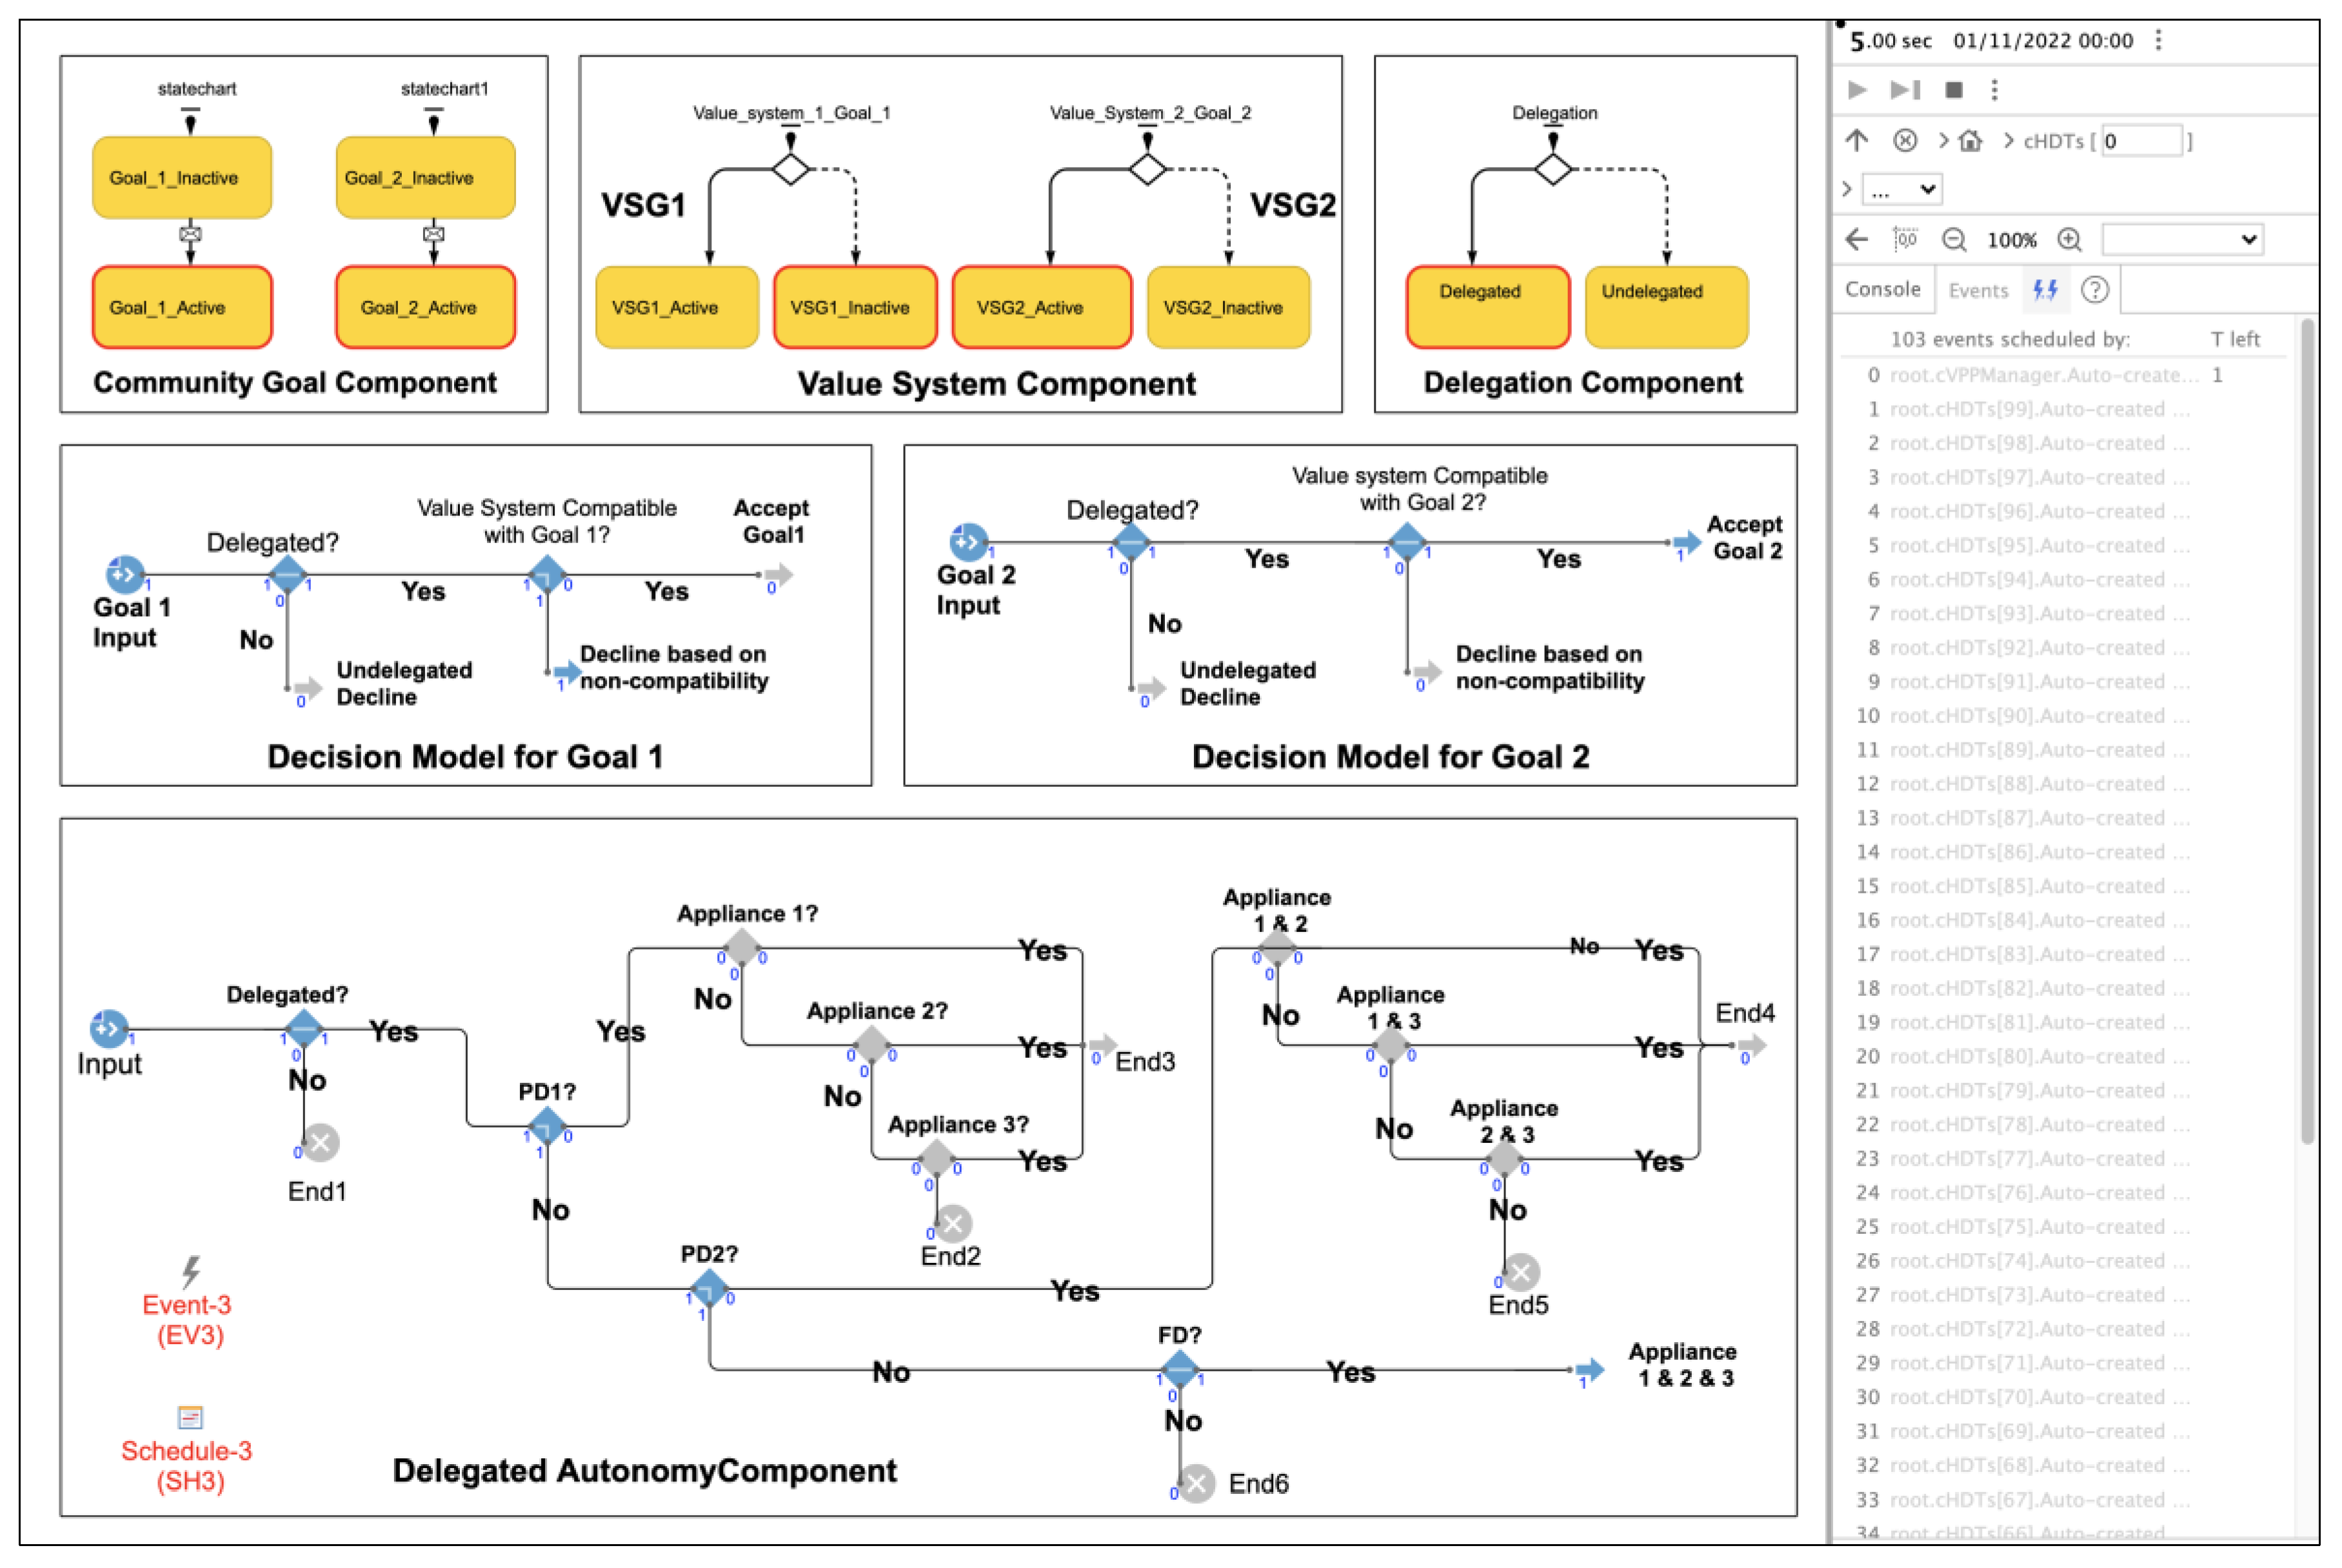Switch to the Console tab
The image size is (2342, 1568).
coord(1882,290)
